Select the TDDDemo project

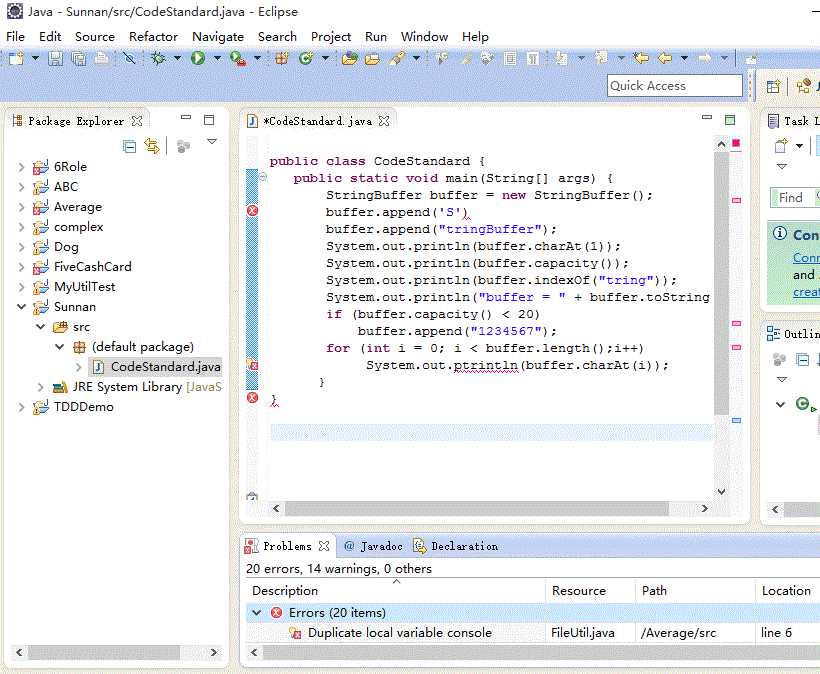pos(84,407)
